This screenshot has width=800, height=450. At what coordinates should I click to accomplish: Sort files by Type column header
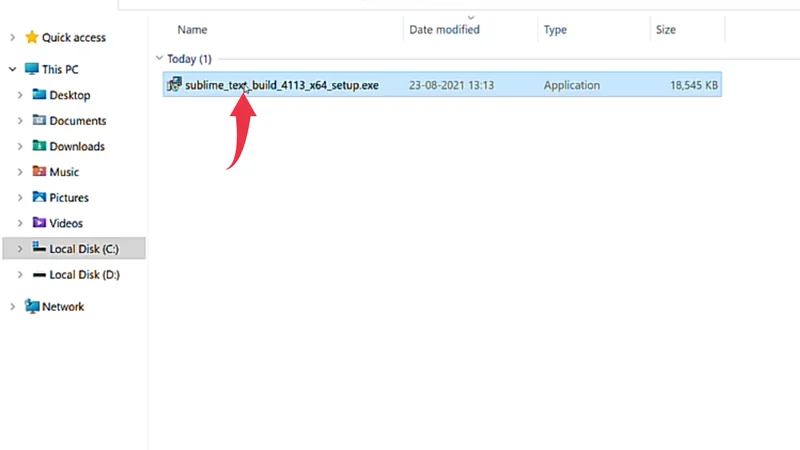[555, 30]
